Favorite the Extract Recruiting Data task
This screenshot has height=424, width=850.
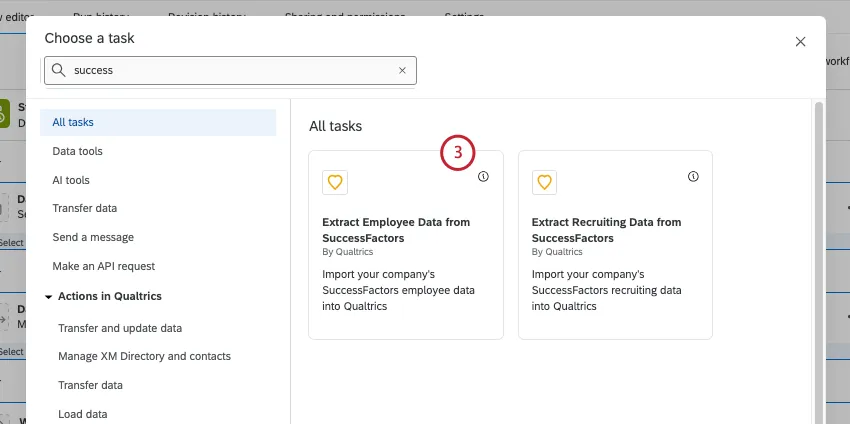[544, 182]
